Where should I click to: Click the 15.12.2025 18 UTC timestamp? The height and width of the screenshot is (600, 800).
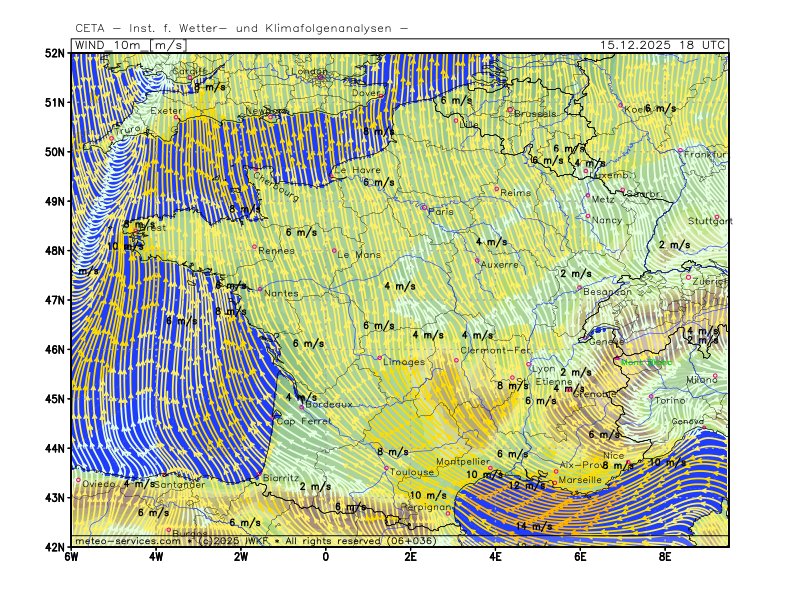click(x=663, y=45)
